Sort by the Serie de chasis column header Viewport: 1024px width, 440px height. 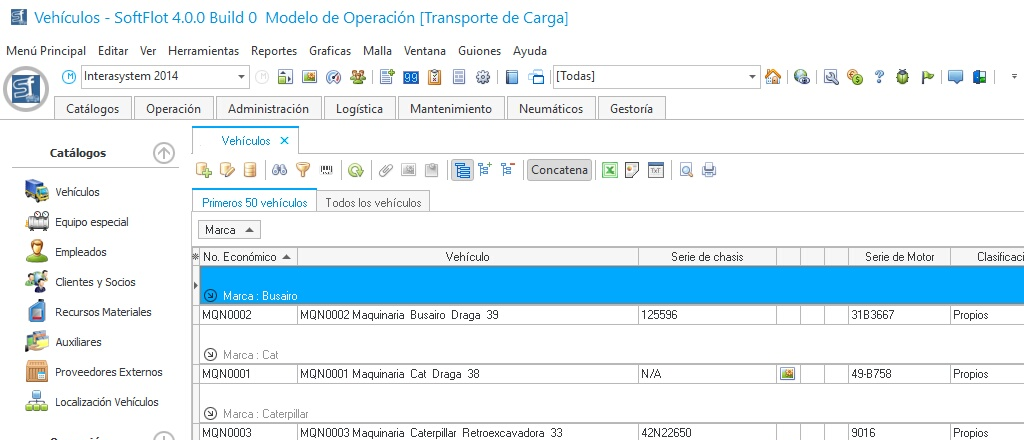point(706,257)
